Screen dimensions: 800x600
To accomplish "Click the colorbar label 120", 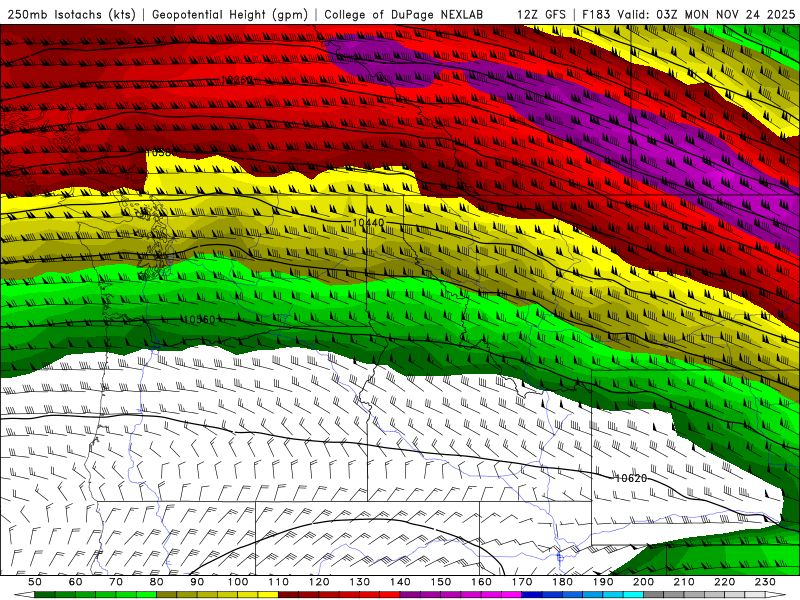I will coord(319,582).
